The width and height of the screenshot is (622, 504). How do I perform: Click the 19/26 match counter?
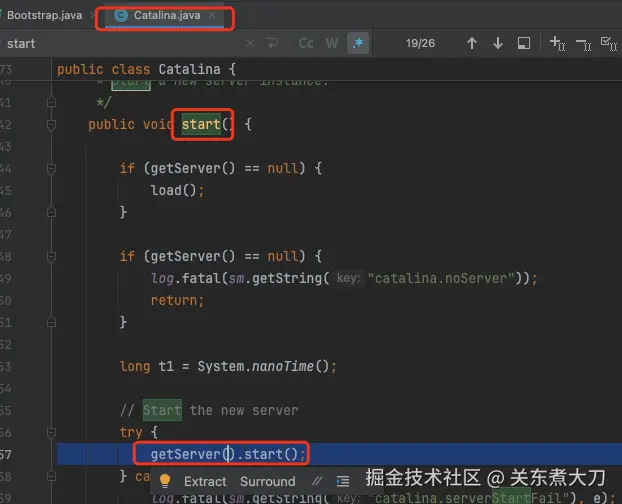420,43
